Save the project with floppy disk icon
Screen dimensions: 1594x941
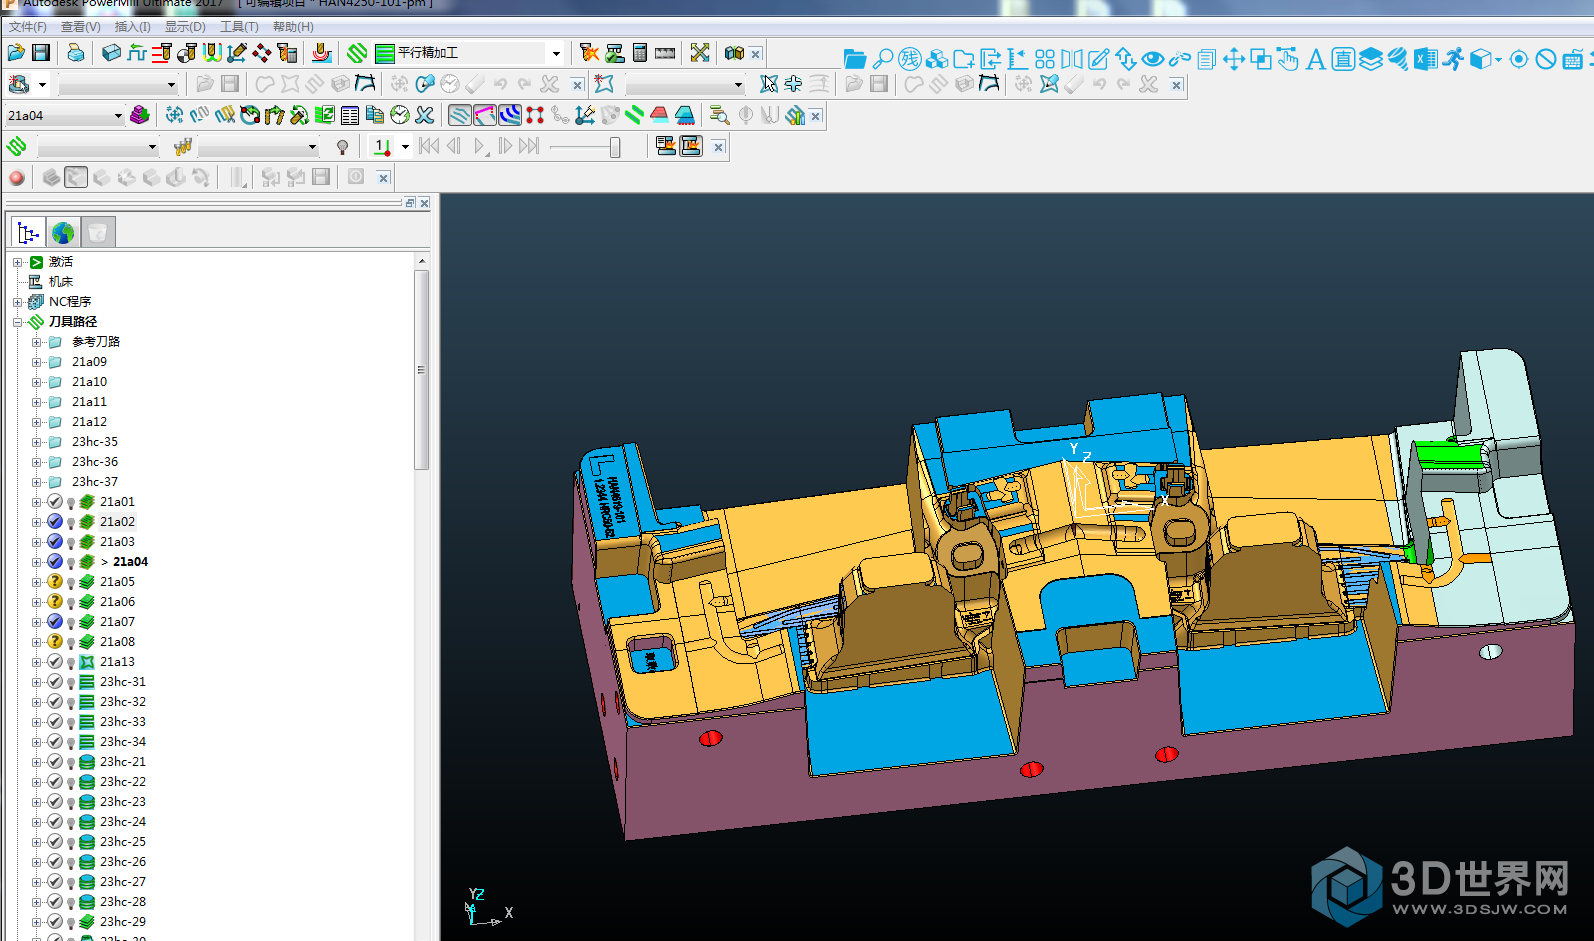[x=41, y=53]
